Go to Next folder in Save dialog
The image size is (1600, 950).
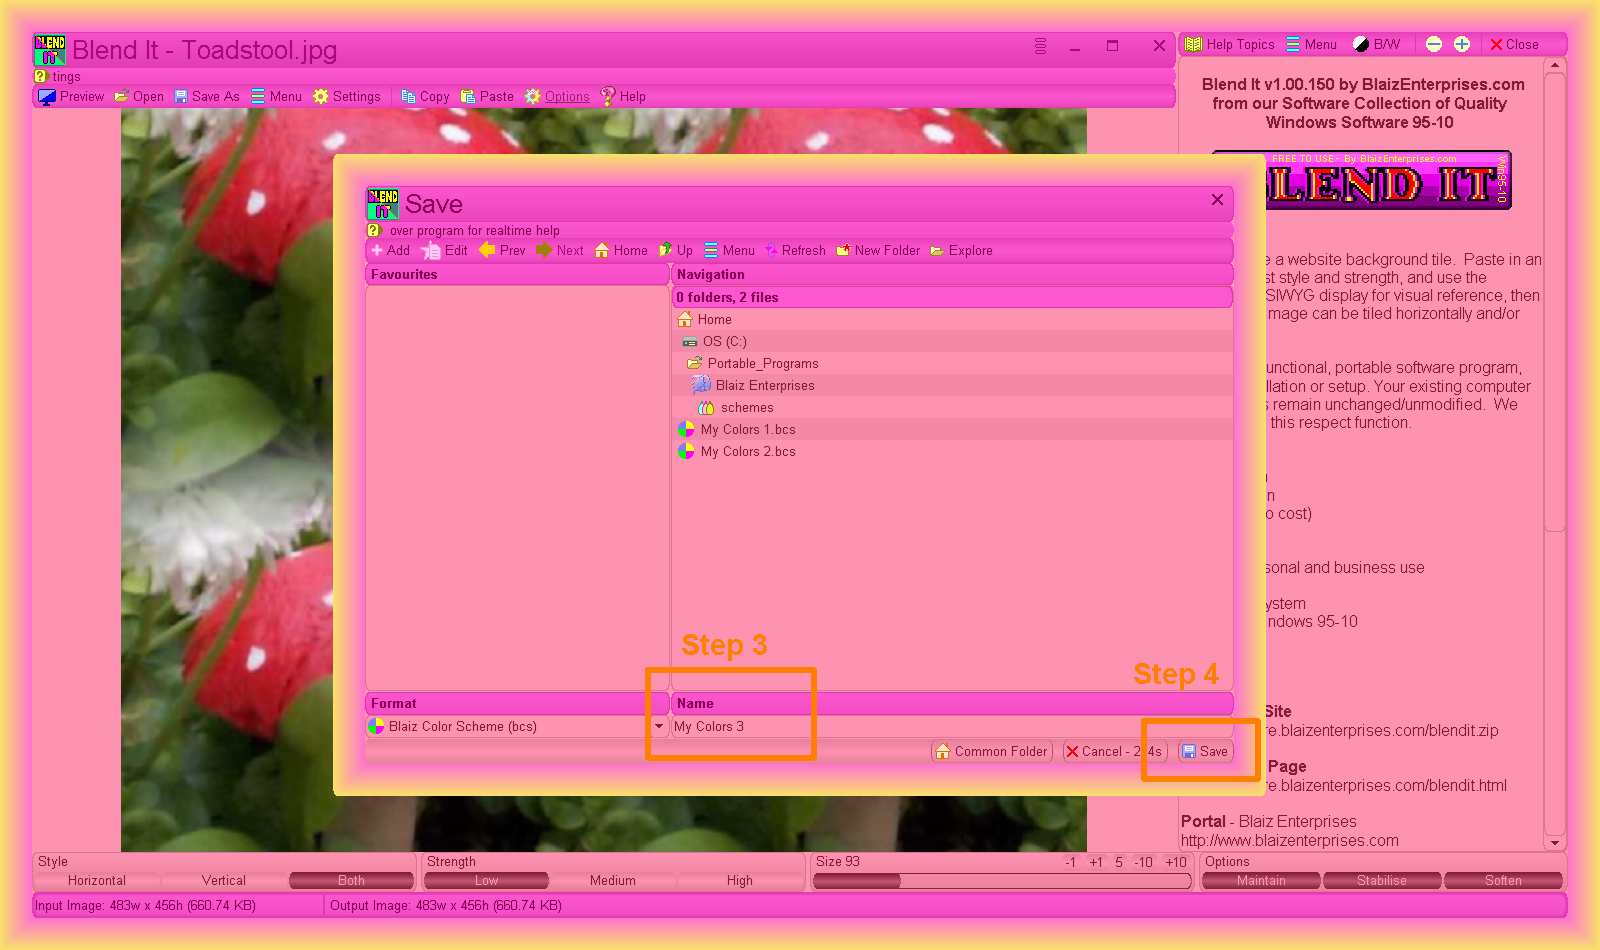[560, 251]
